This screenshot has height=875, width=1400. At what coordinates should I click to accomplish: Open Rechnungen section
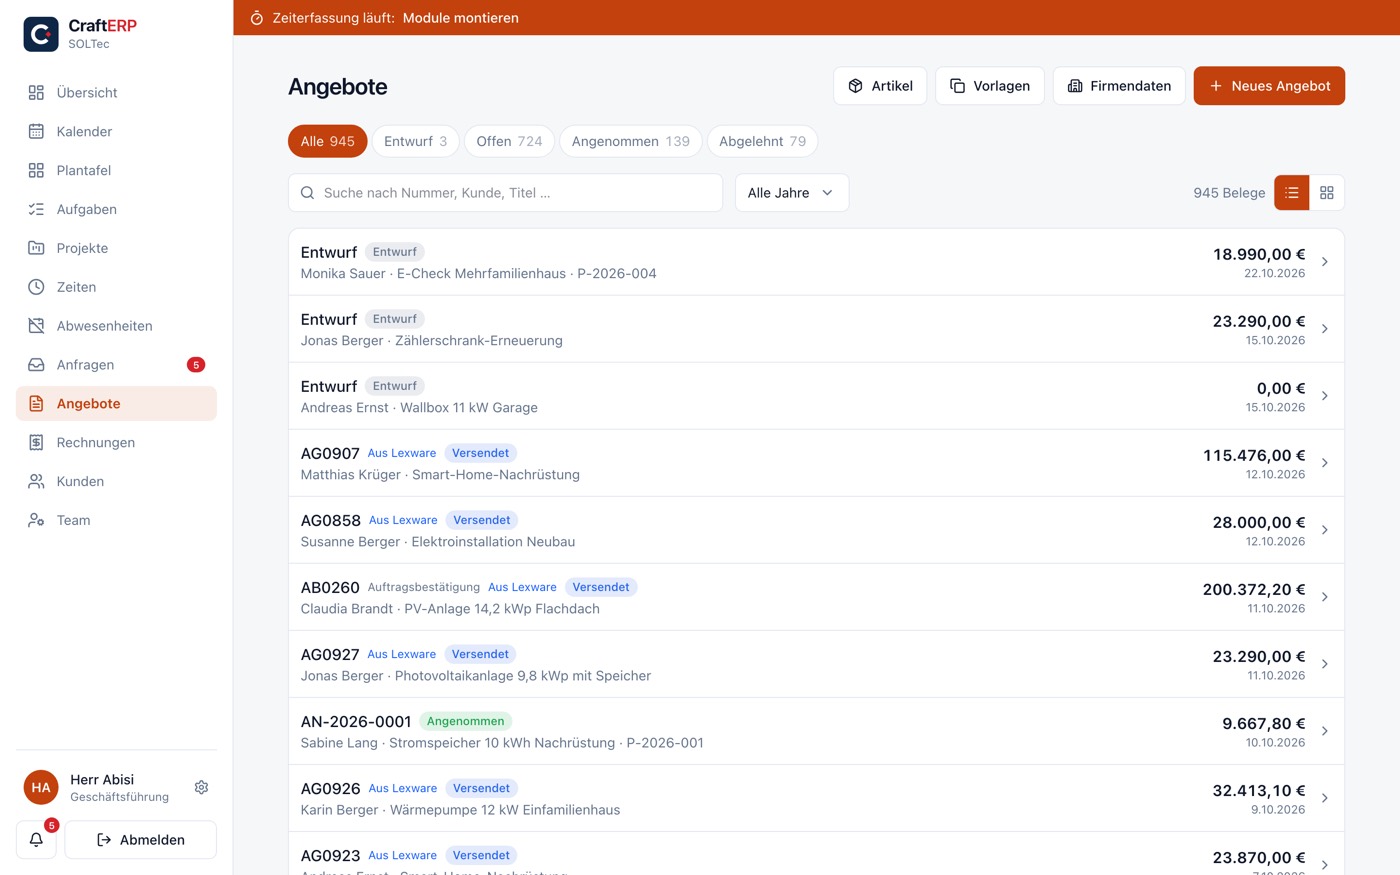[116, 442]
